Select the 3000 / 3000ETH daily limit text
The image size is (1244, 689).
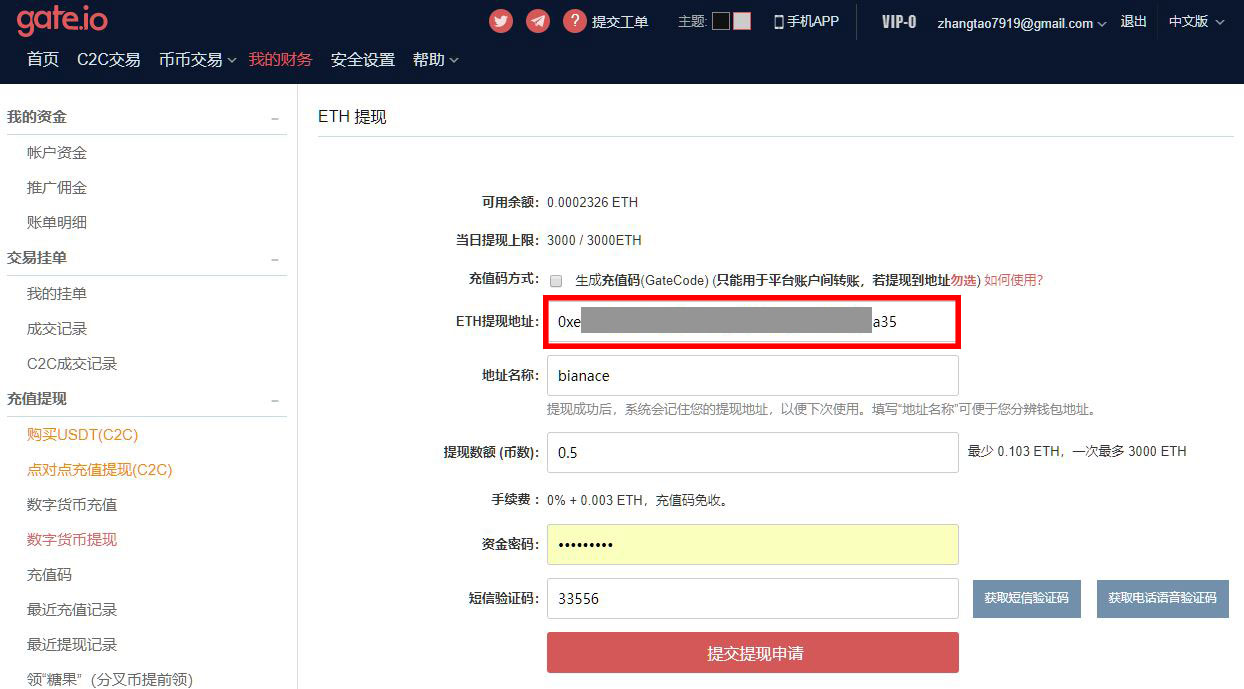(594, 241)
